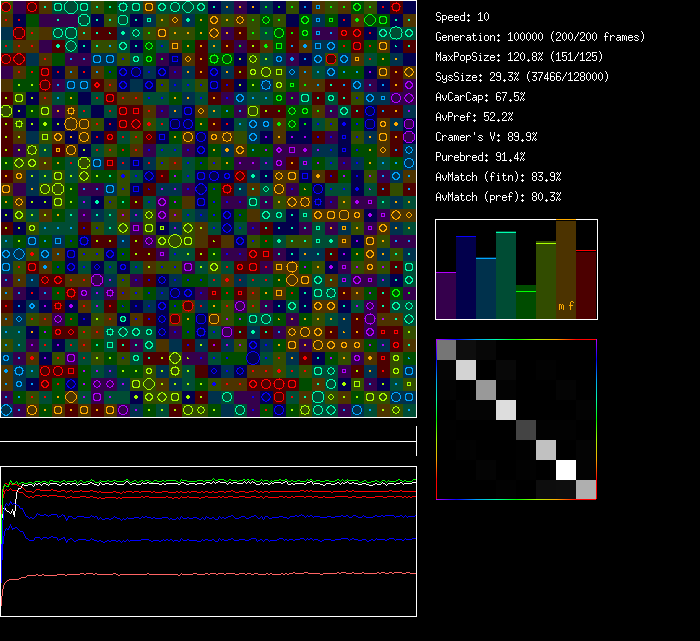700x641 pixels.
Task: Click the top-left cell of the population grid
Action: coord(6,7)
